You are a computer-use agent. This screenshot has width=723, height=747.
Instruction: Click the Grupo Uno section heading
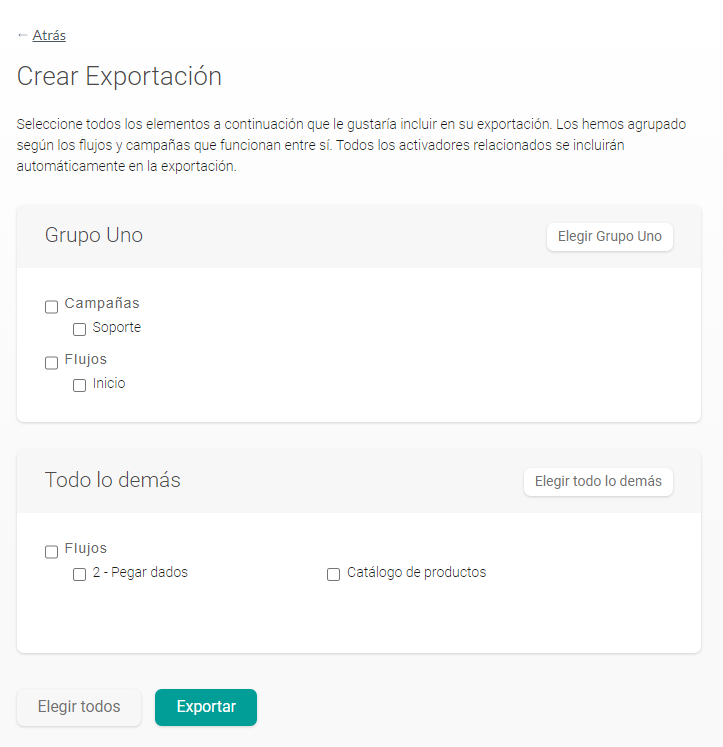pyautogui.click(x=94, y=236)
